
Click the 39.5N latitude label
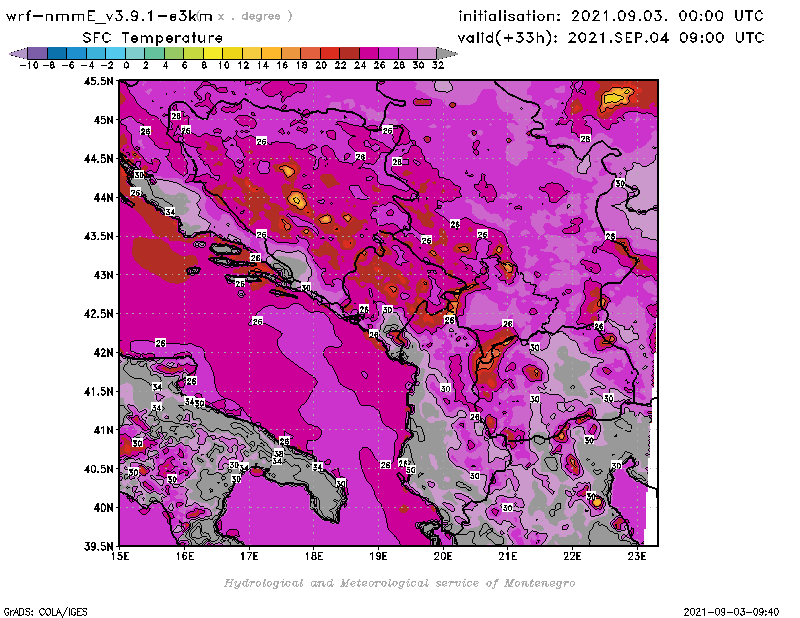[98, 547]
